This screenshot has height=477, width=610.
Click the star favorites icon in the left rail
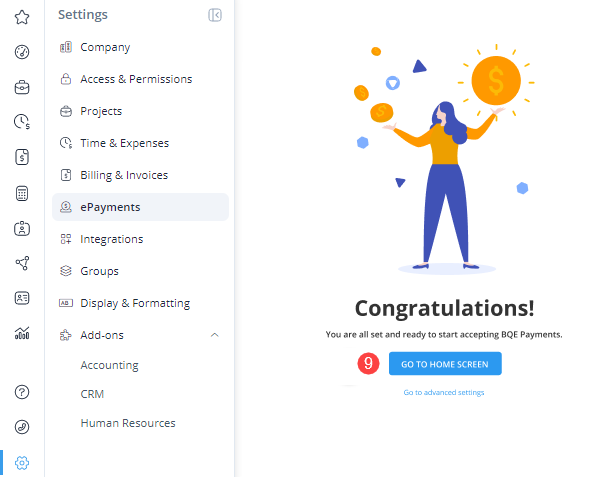(22, 17)
